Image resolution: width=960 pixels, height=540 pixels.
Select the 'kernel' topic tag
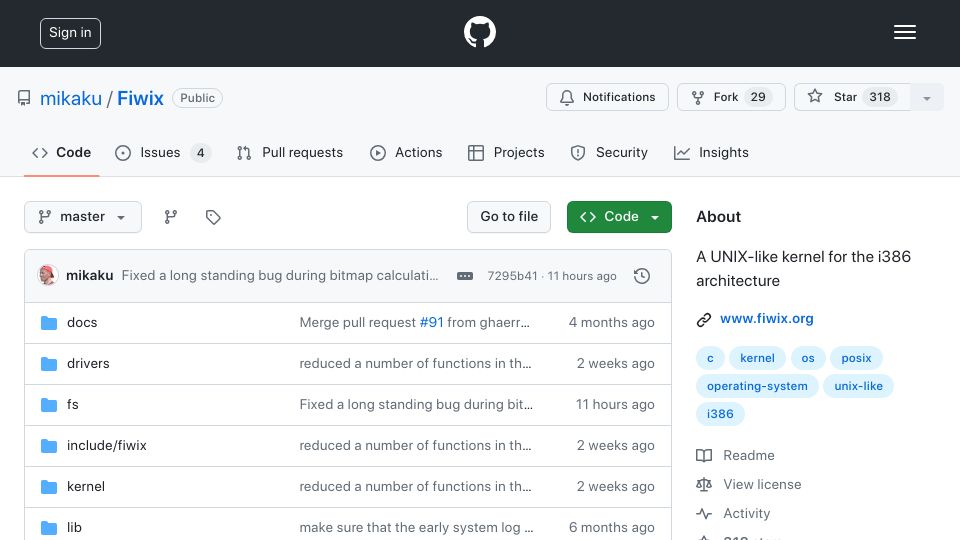[x=757, y=358]
